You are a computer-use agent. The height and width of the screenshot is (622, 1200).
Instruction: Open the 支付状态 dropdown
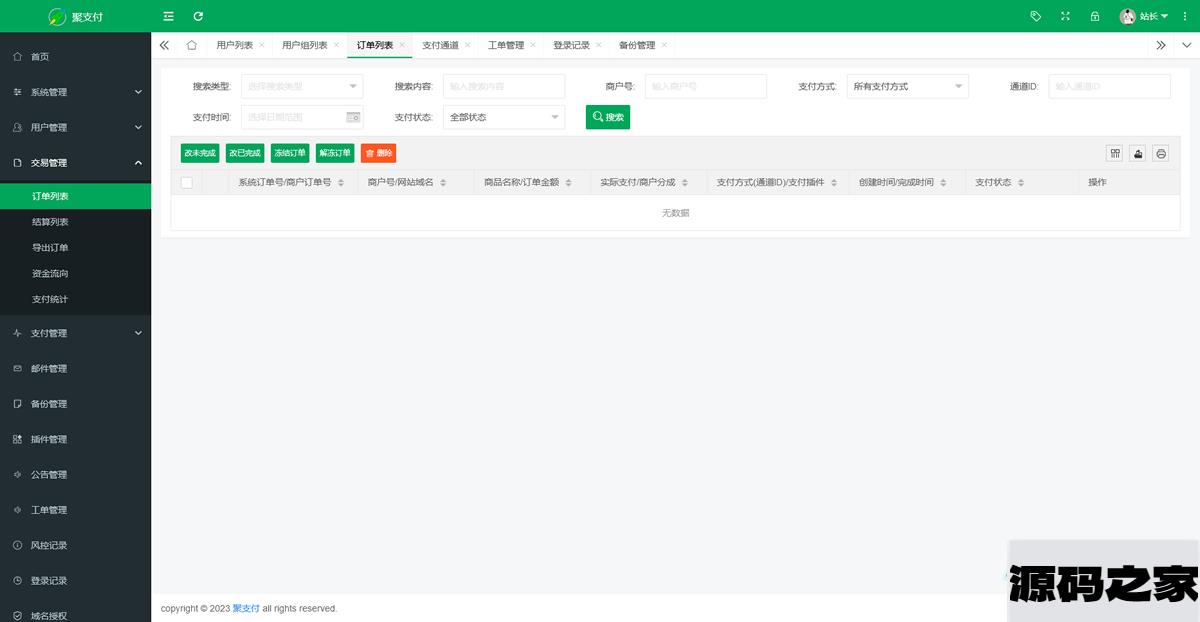[503, 117]
